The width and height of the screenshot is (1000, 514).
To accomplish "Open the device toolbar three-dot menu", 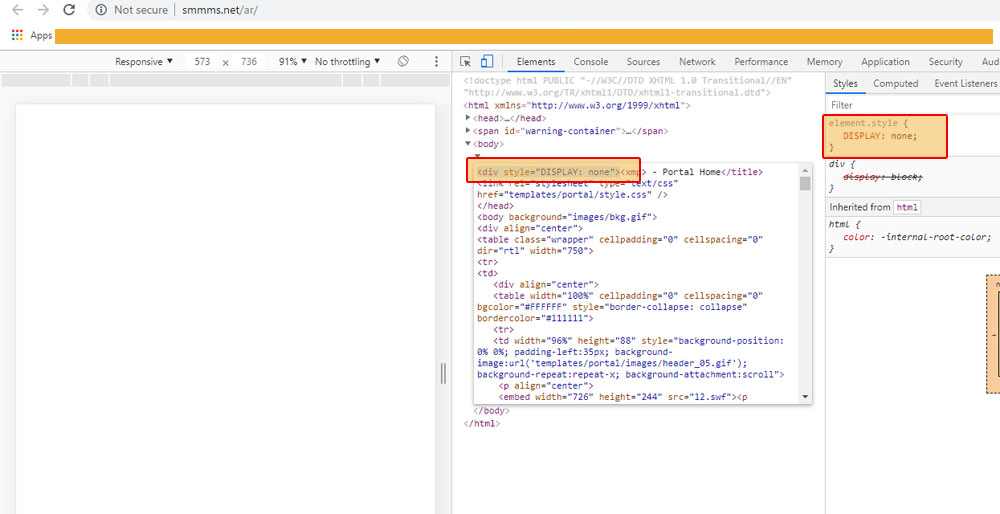I will point(436,62).
